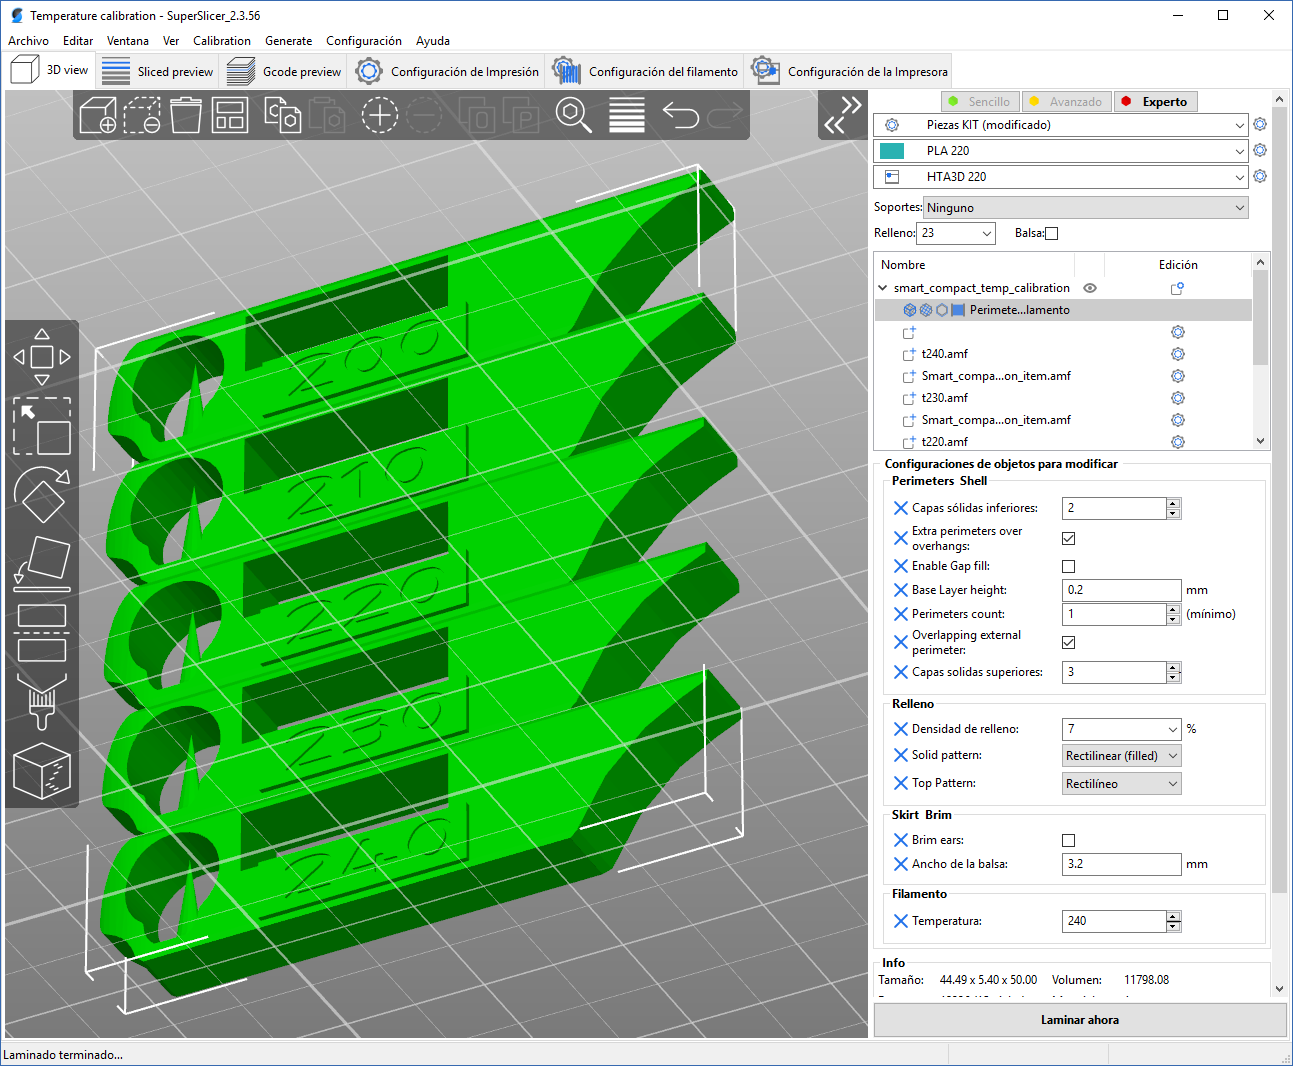The image size is (1293, 1066).
Task: Click the Search magnifier icon in toolbar
Action: (x=573, y=116)
